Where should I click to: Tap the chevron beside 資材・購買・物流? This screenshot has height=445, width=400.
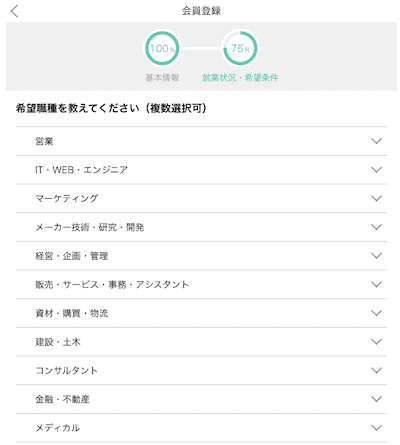click(x=376, y=313)
